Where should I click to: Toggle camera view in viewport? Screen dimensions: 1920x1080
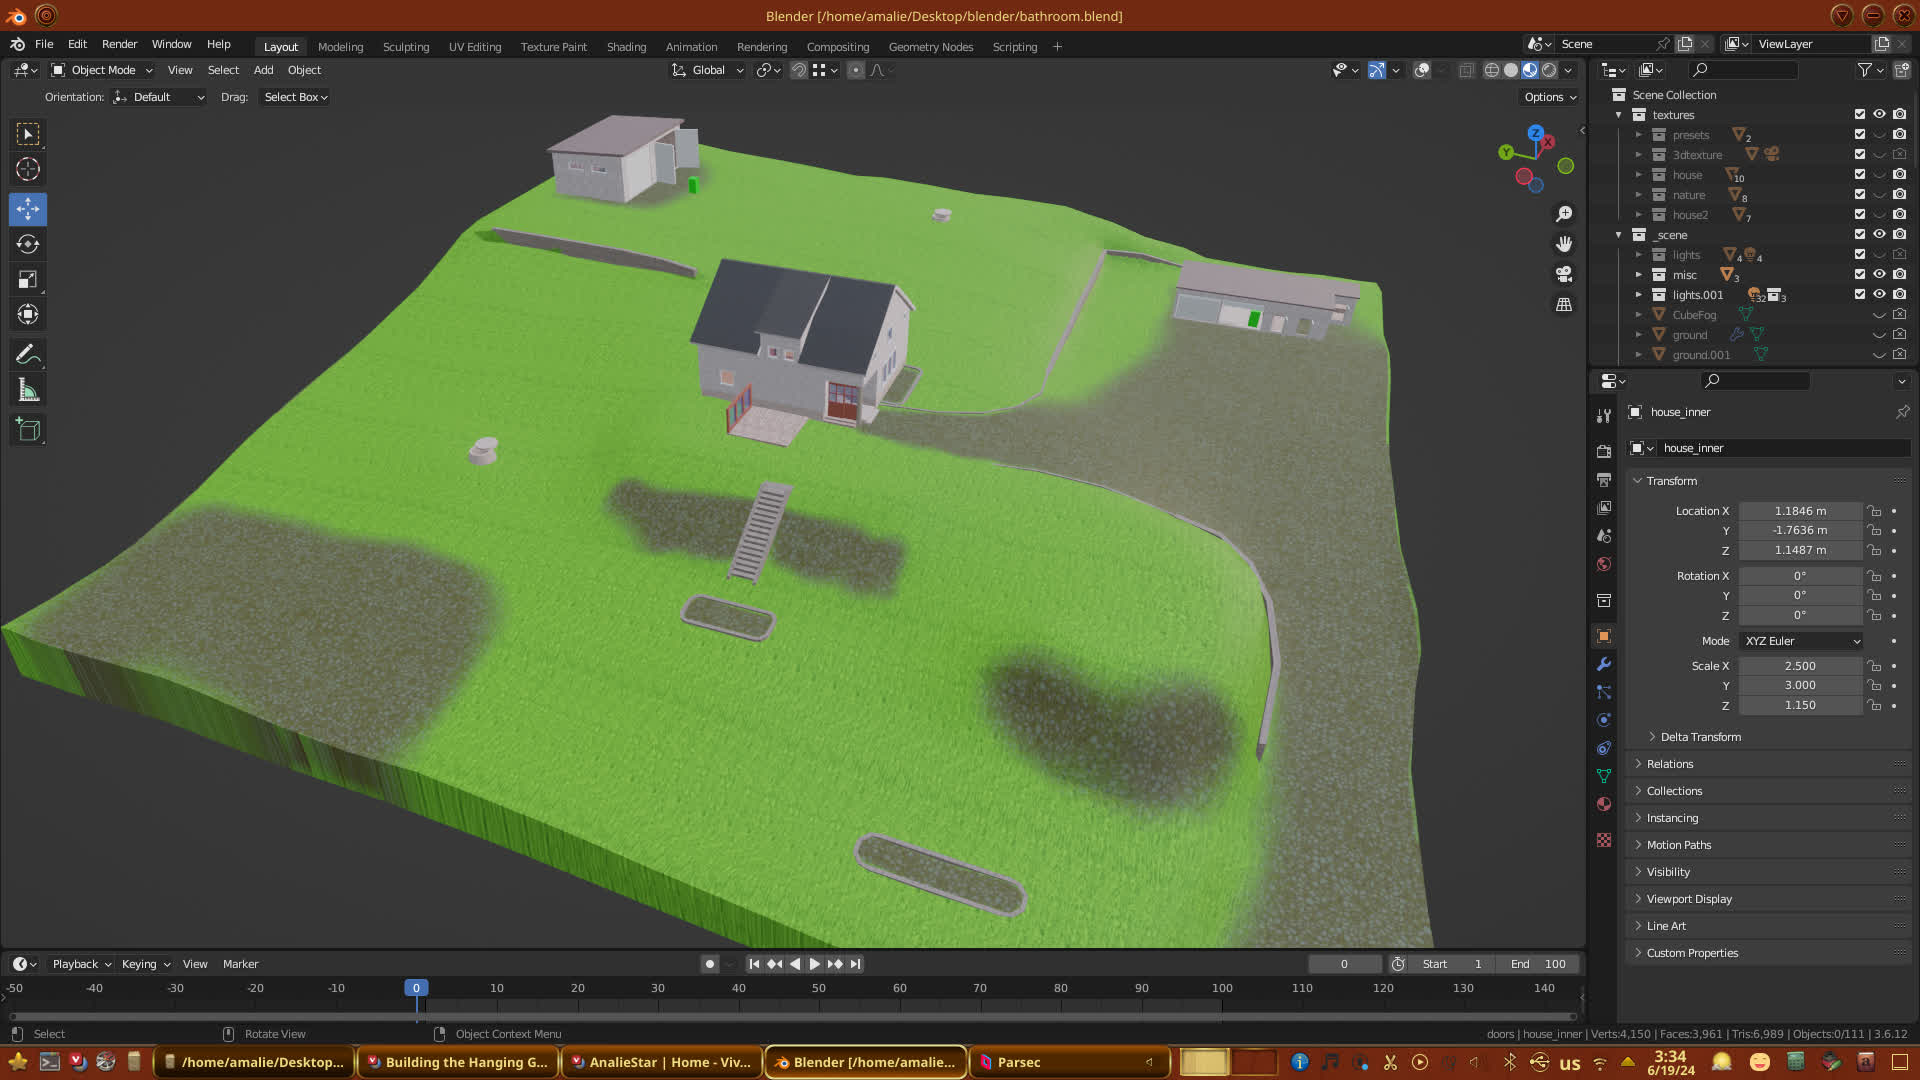[x=1564, y=274]
